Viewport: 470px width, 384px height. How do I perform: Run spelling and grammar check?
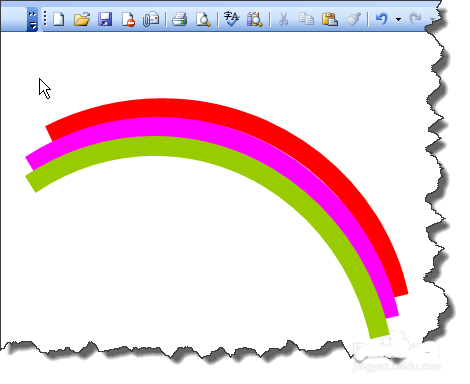pyautogui.click(x=231, y=19)
